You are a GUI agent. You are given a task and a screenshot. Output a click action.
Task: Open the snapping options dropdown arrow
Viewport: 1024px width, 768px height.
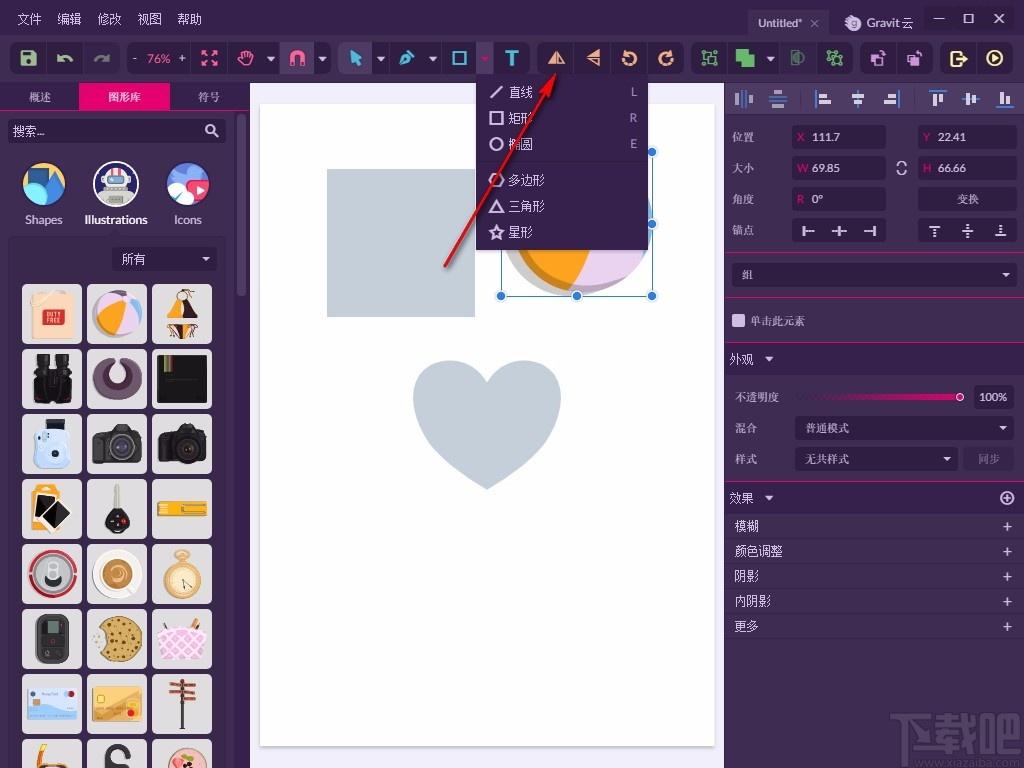coord(323,59)
